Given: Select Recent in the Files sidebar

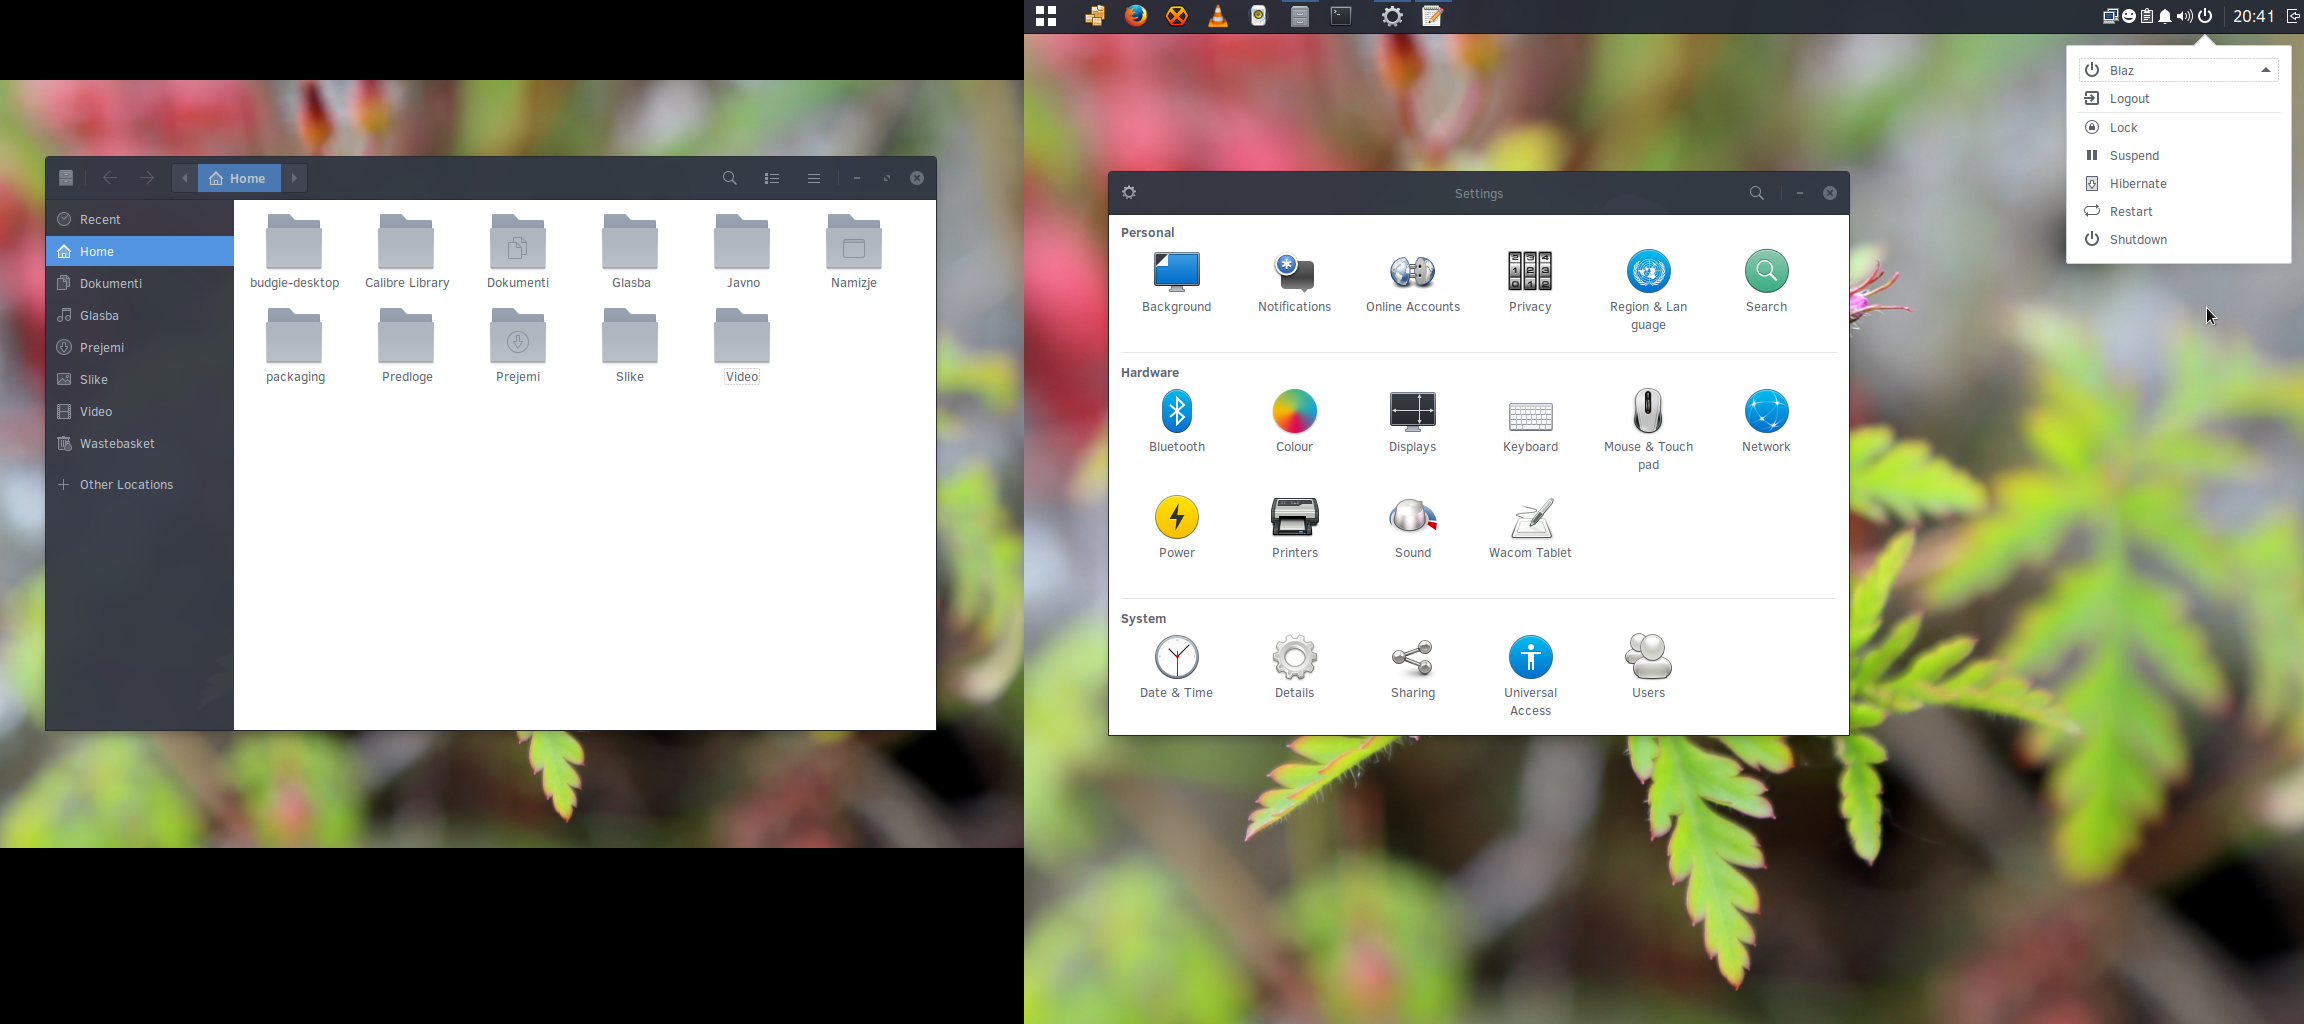Looking at the screenshot, I should tap(140, 219).
